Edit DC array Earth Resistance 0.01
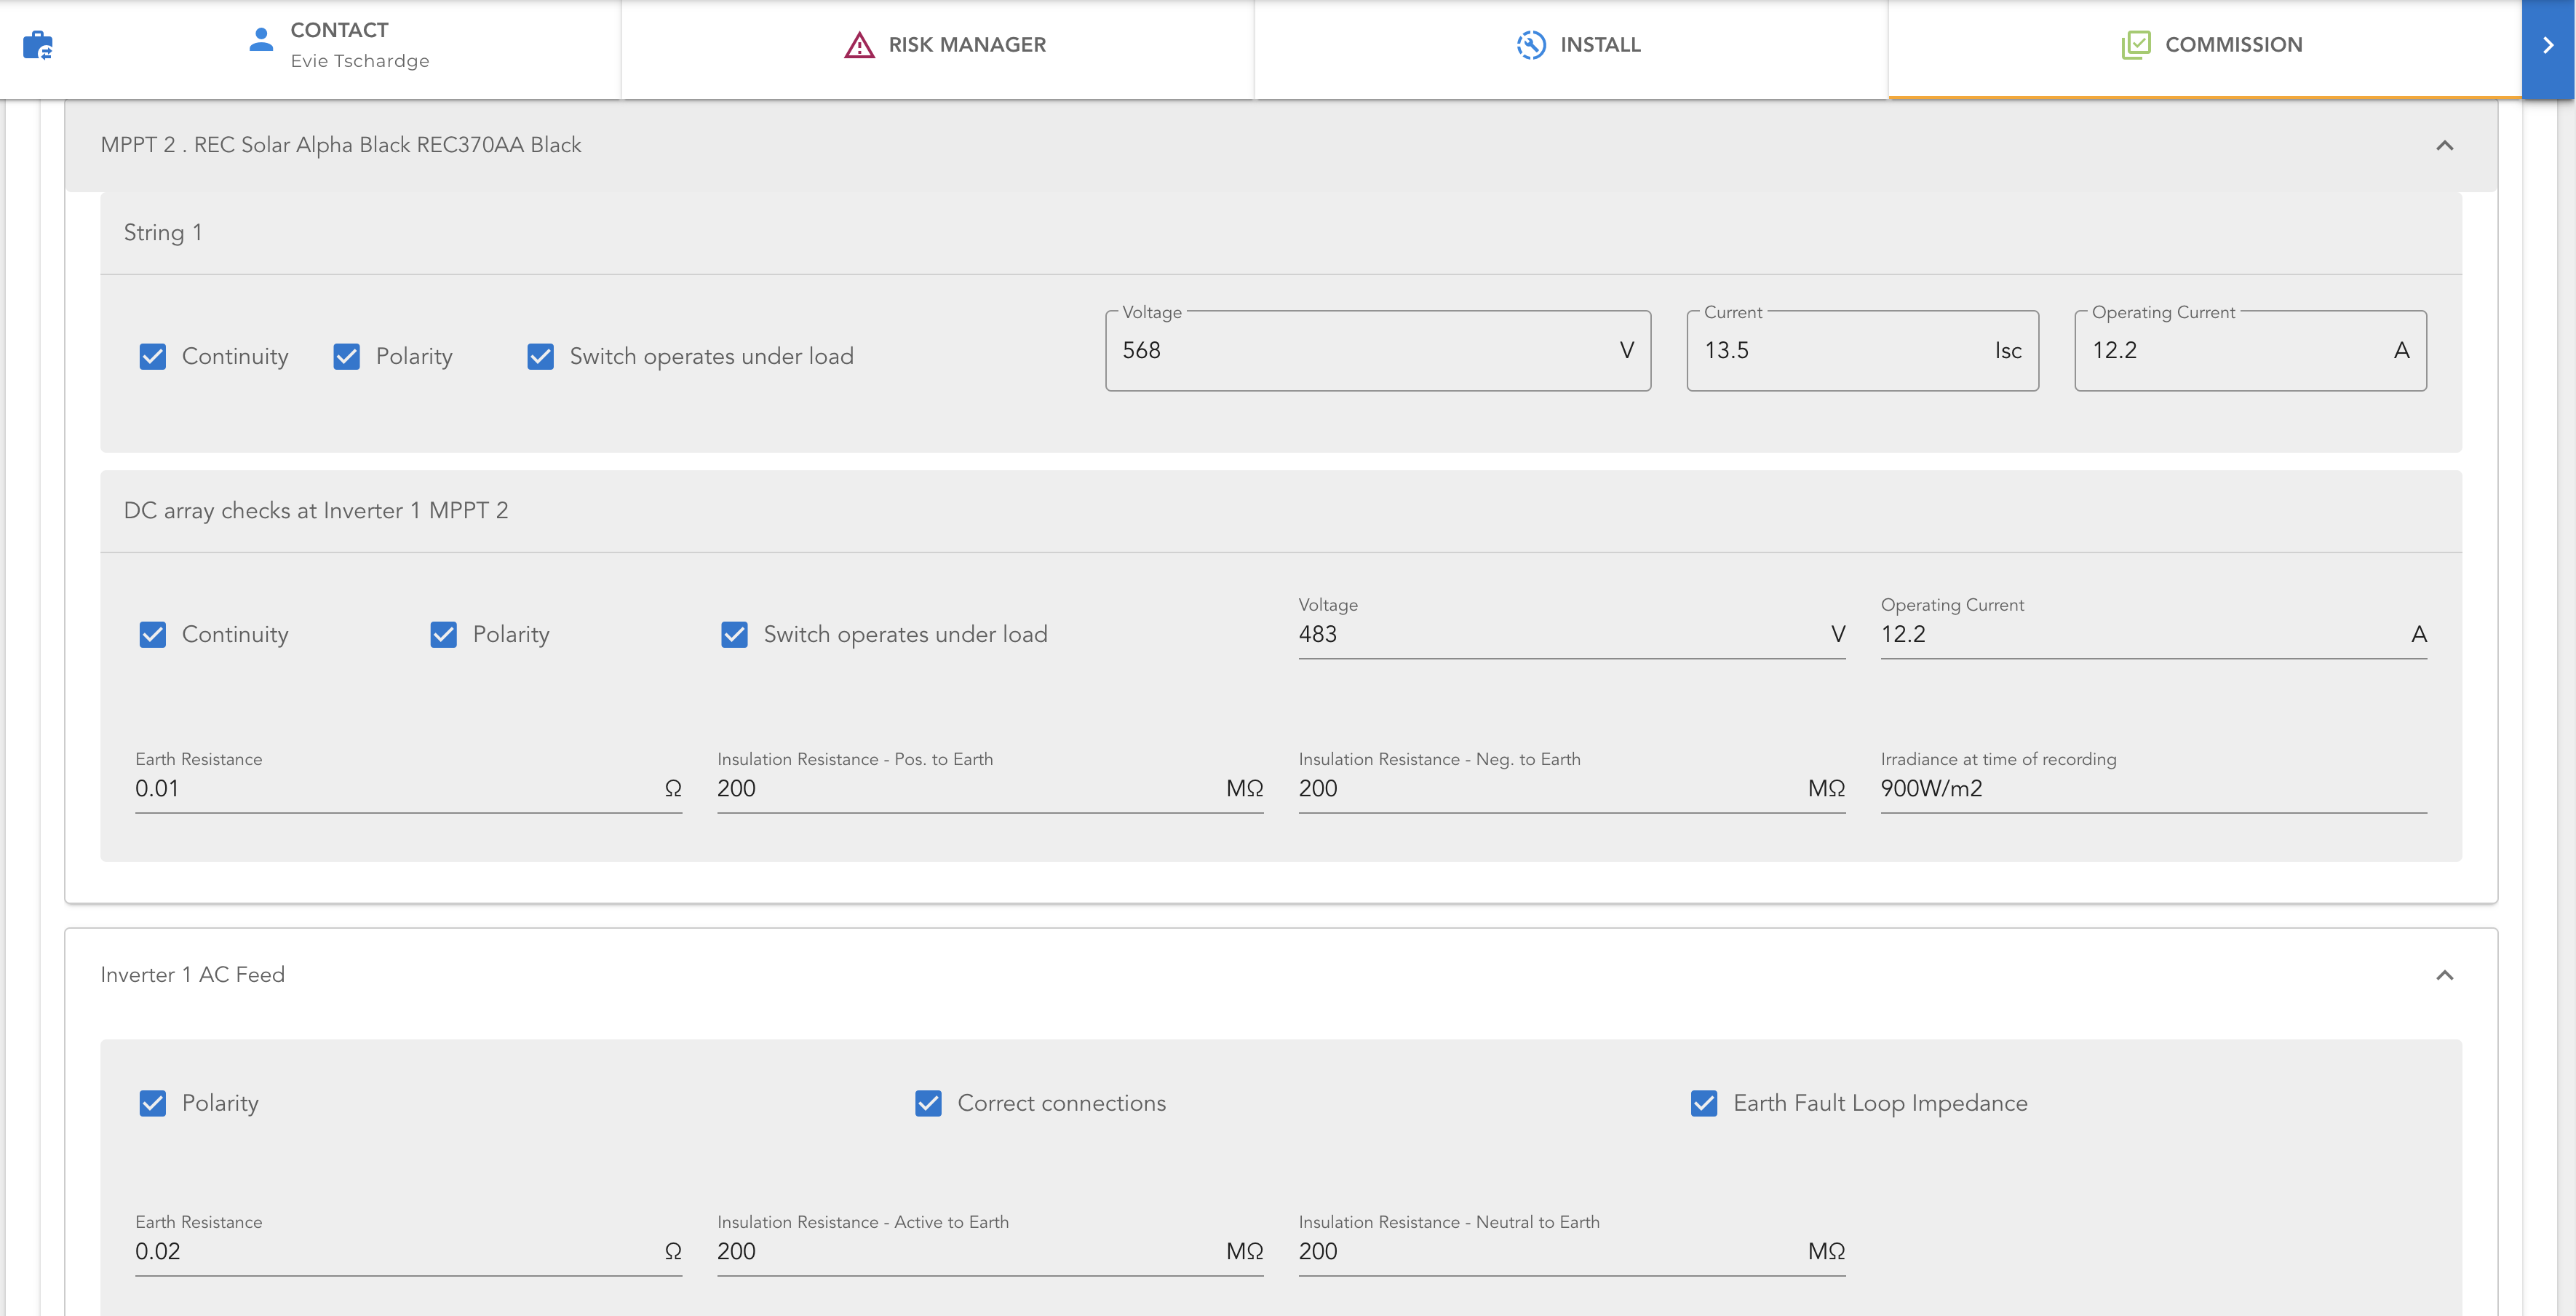This screenshot has height=1316, width=2576. (408, 788)
